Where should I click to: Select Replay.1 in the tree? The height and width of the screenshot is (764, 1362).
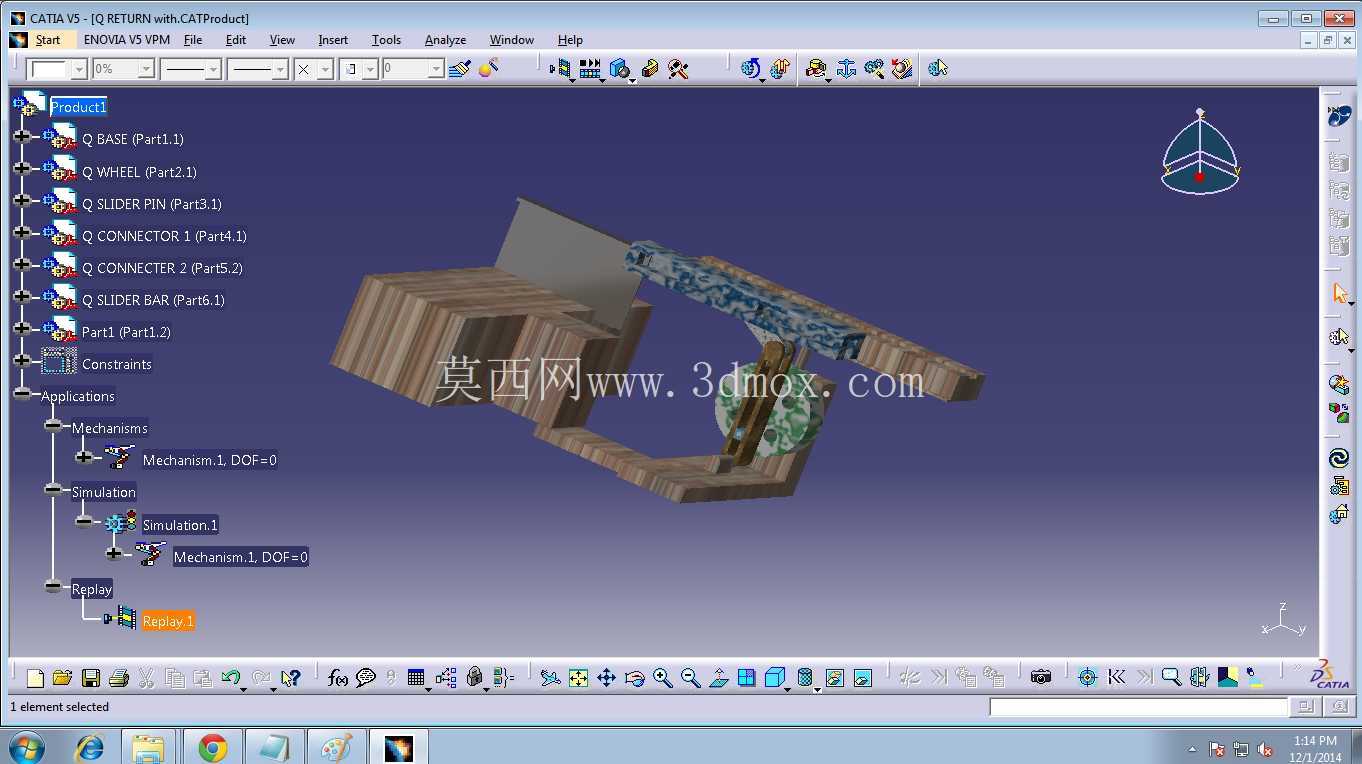pyautogui.click(x=168, y=621)
